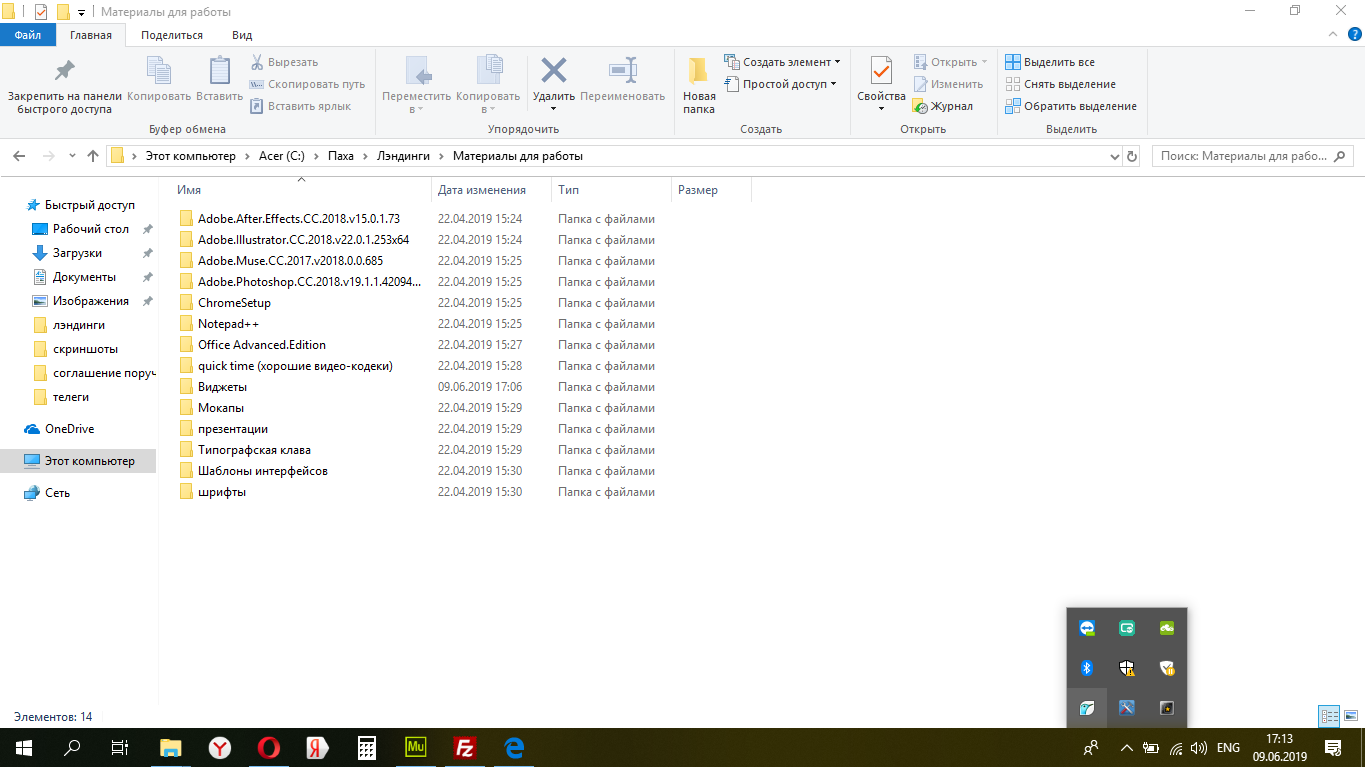Select the Виджеты folder
Viewport: 1365px width, 767px height.
[x=222, y=387]
